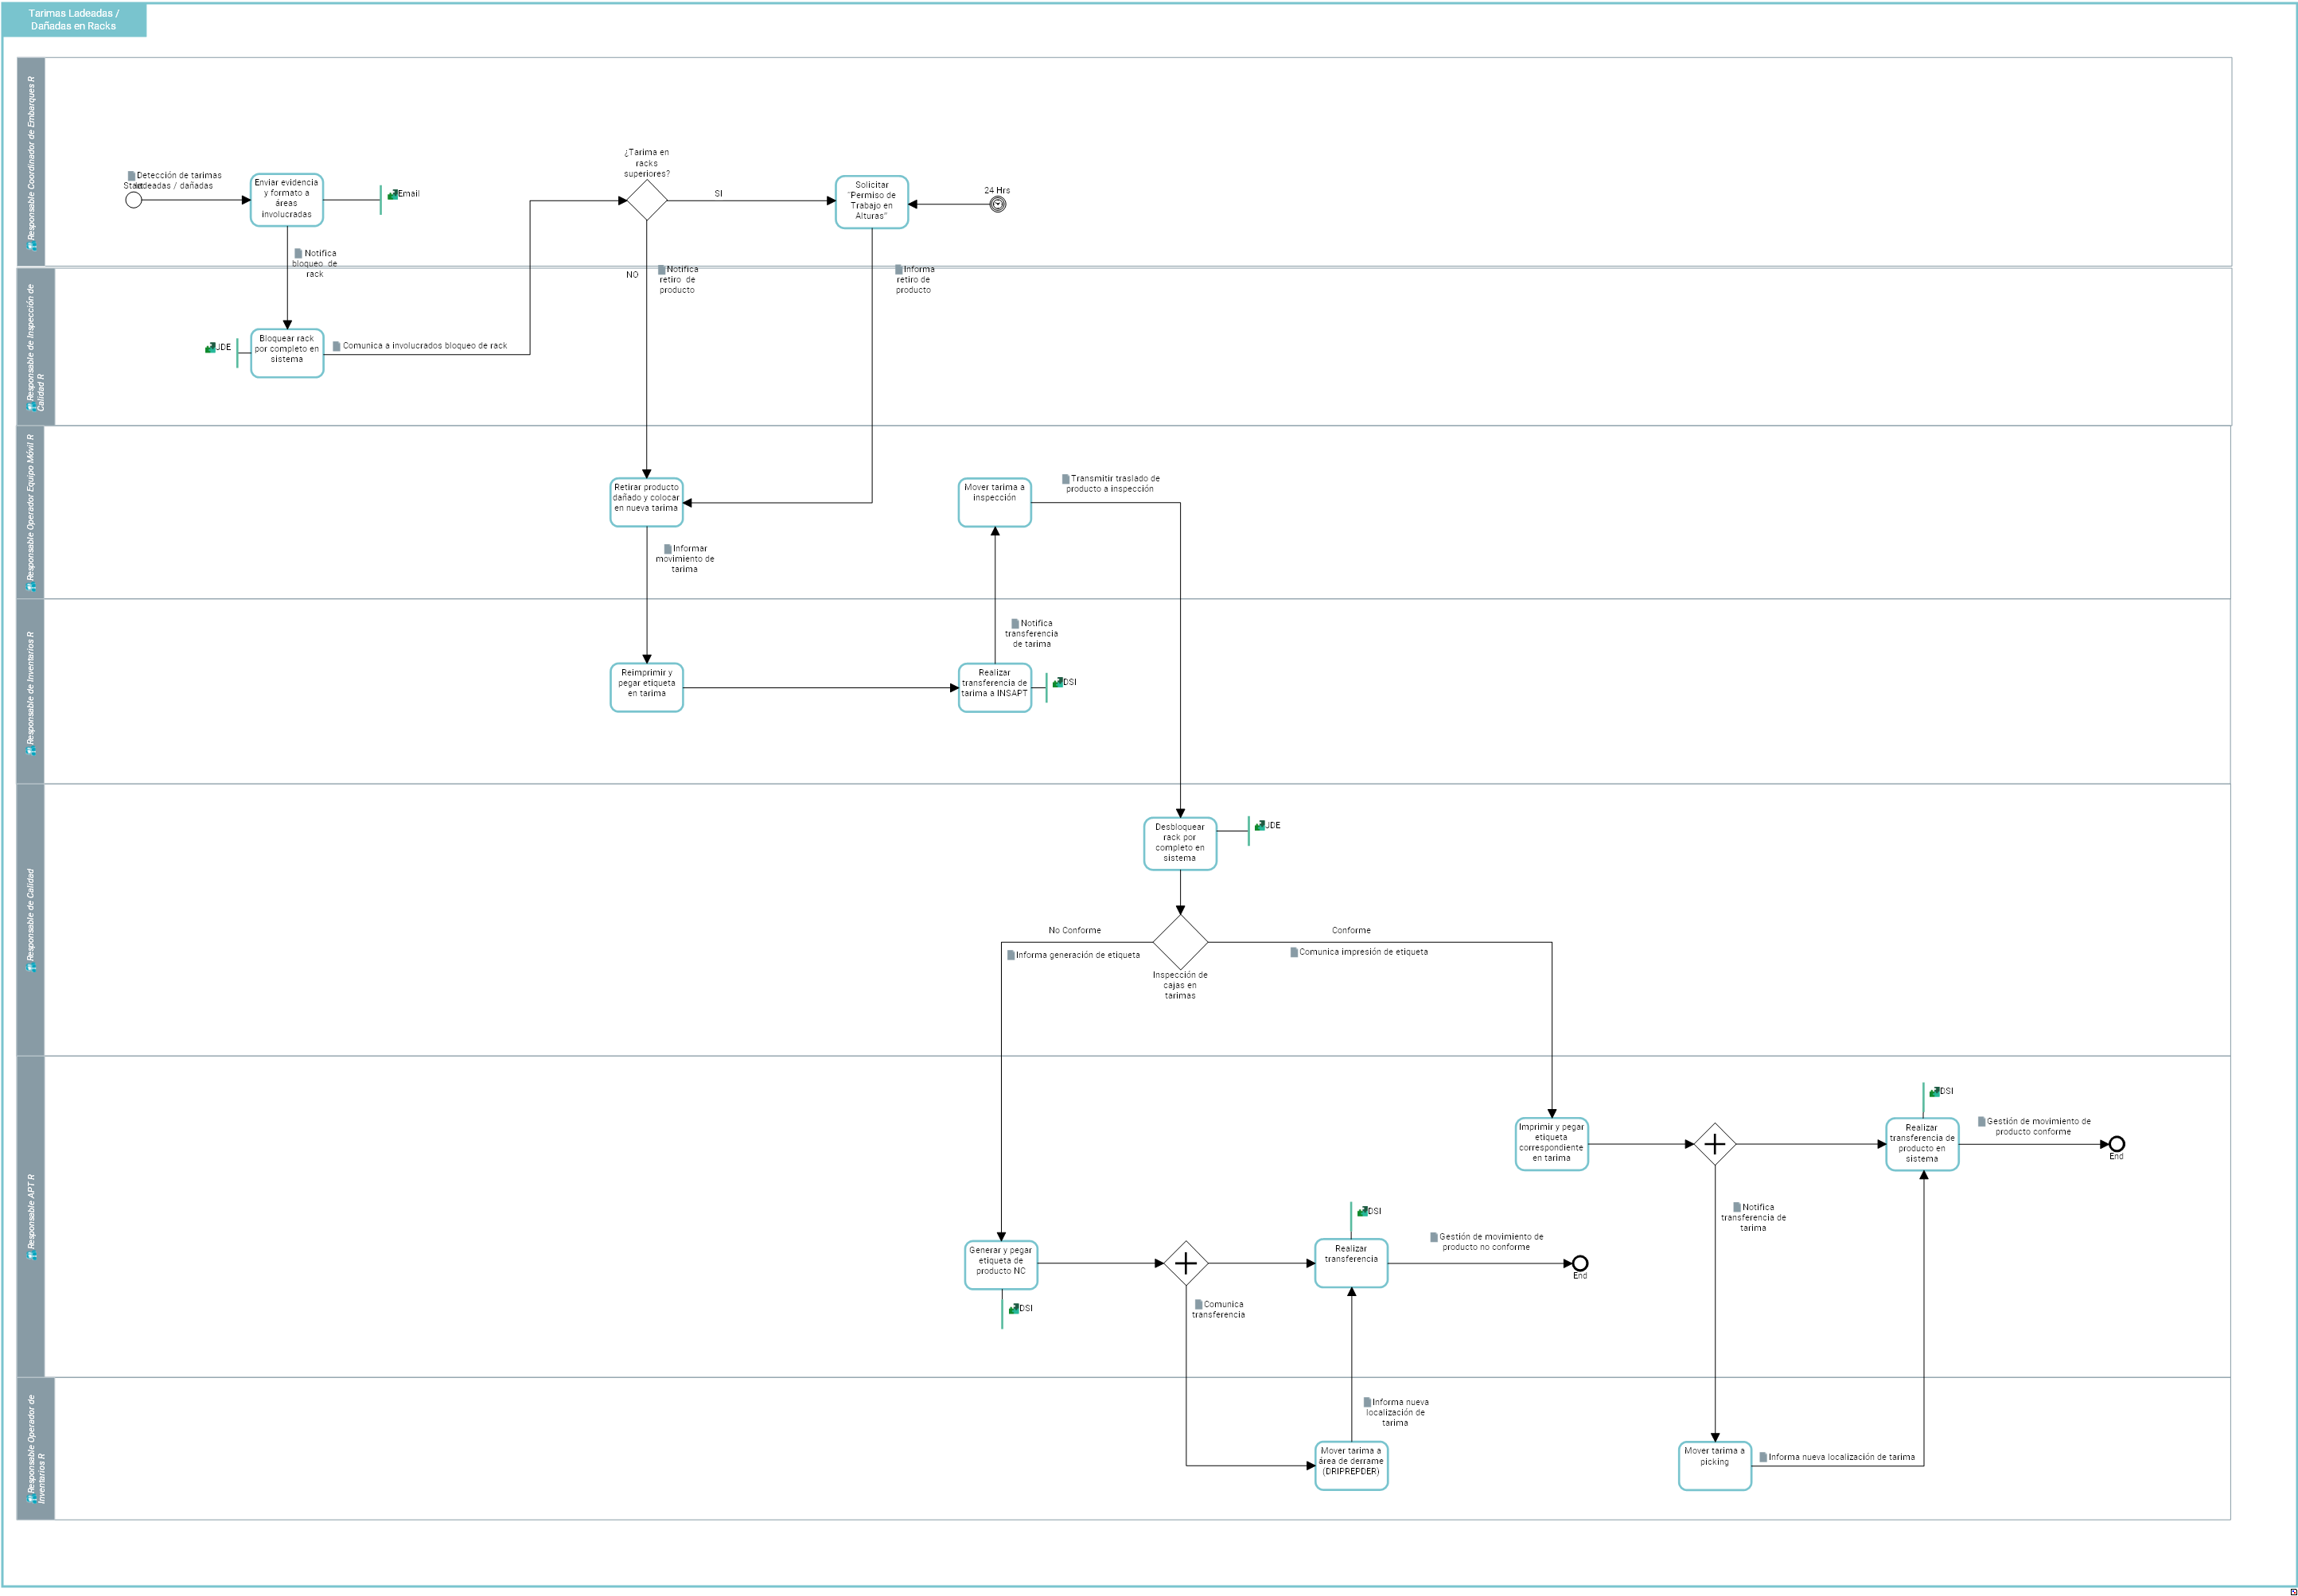Select the Solicitar Permiso de Trabajo en Alturas task
This screenshot has width=2298, height=1596.
[872, 202]
